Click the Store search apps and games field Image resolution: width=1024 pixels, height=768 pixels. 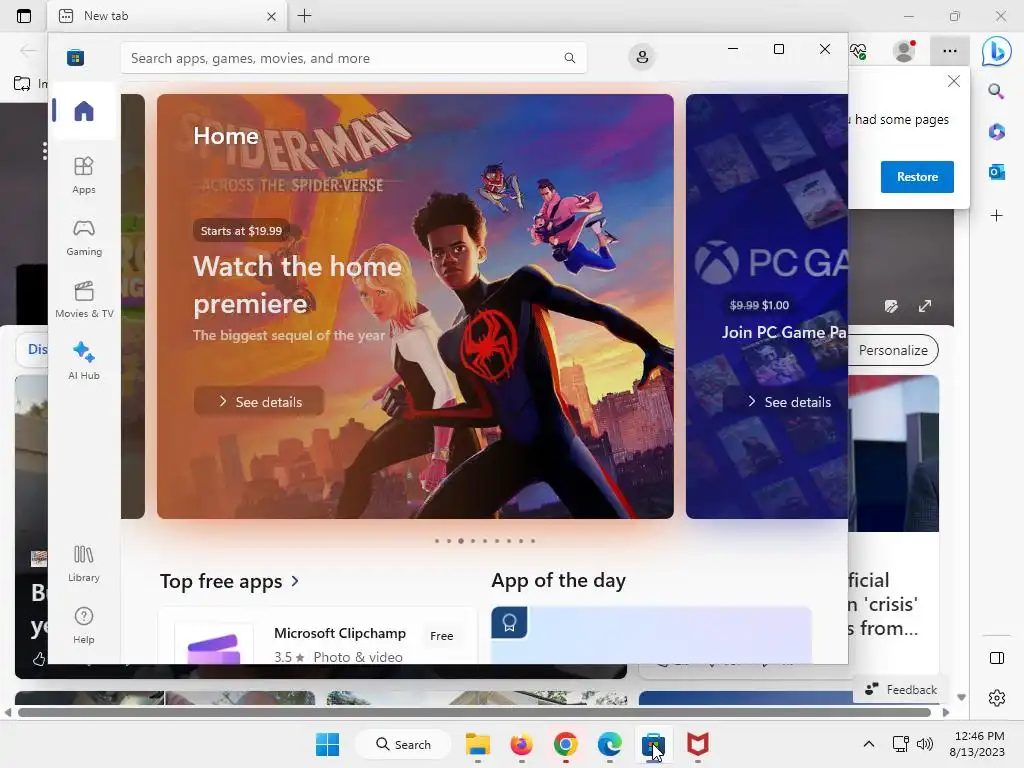point(353,57)
